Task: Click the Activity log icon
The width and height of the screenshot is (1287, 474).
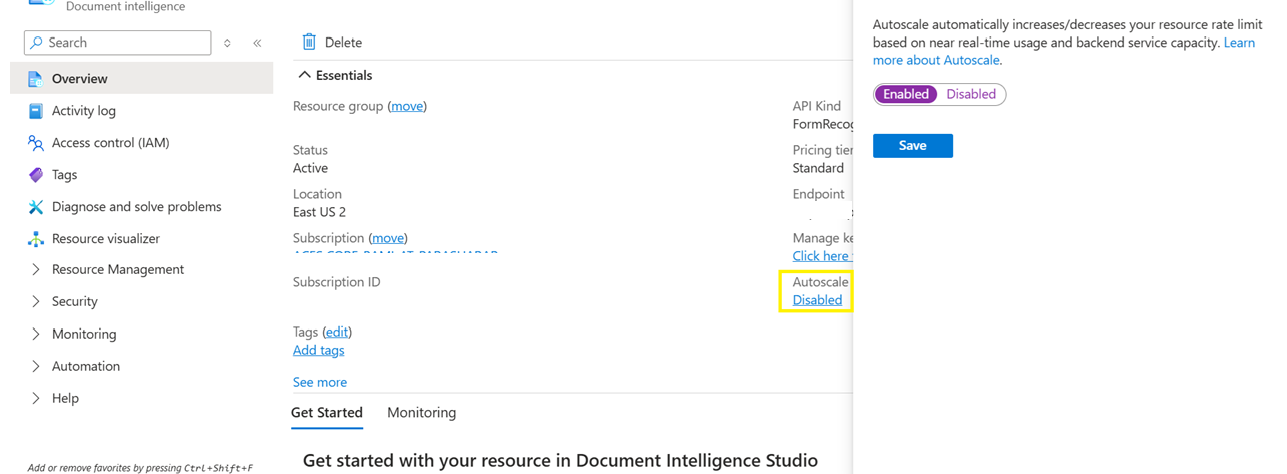Action: pyautogui.click(x=36, y=111)
